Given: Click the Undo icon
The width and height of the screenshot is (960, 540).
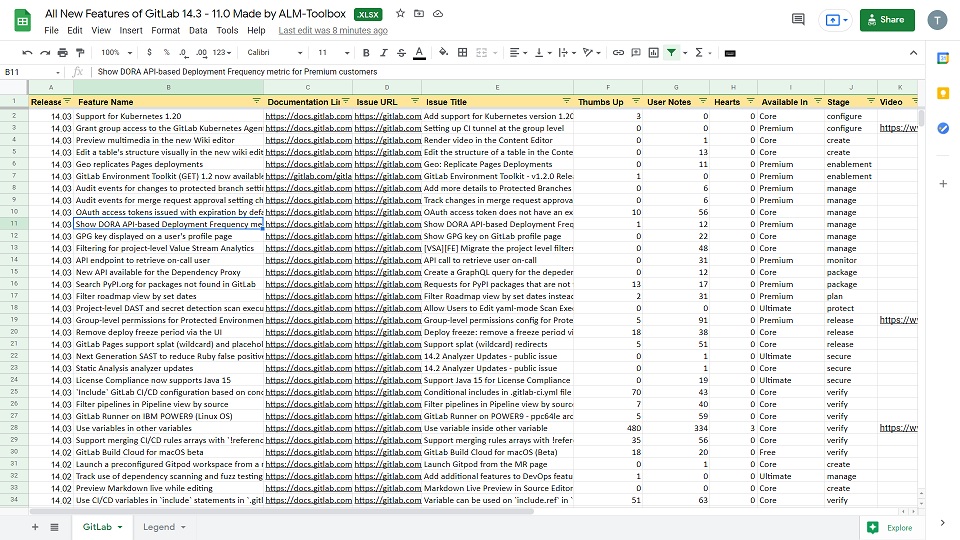Looking at the screenshot, I should [x=27, y=53].
